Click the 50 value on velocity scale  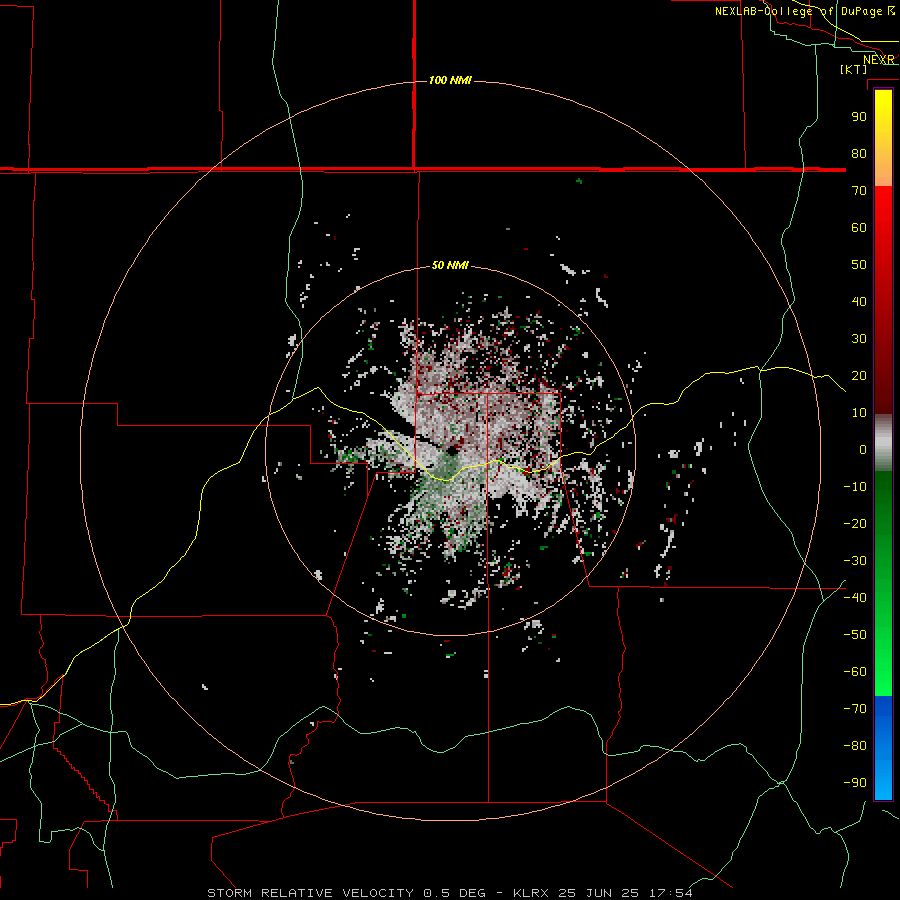coord(859,265)
